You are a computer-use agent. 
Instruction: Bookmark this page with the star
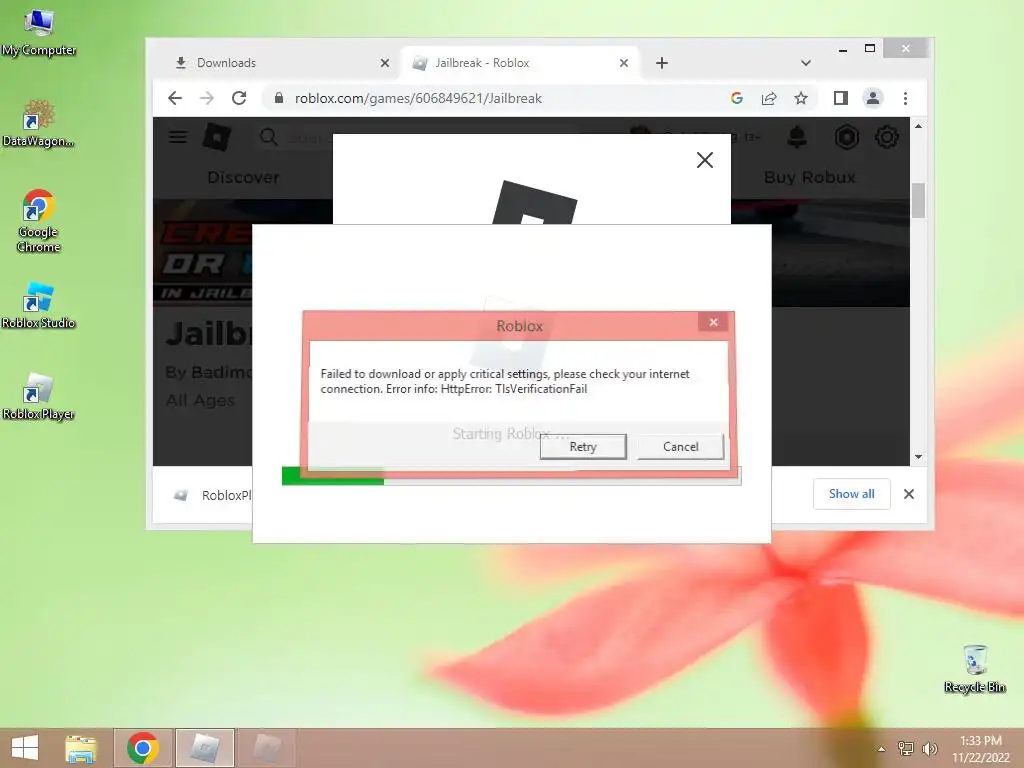(x=801, y=98)
